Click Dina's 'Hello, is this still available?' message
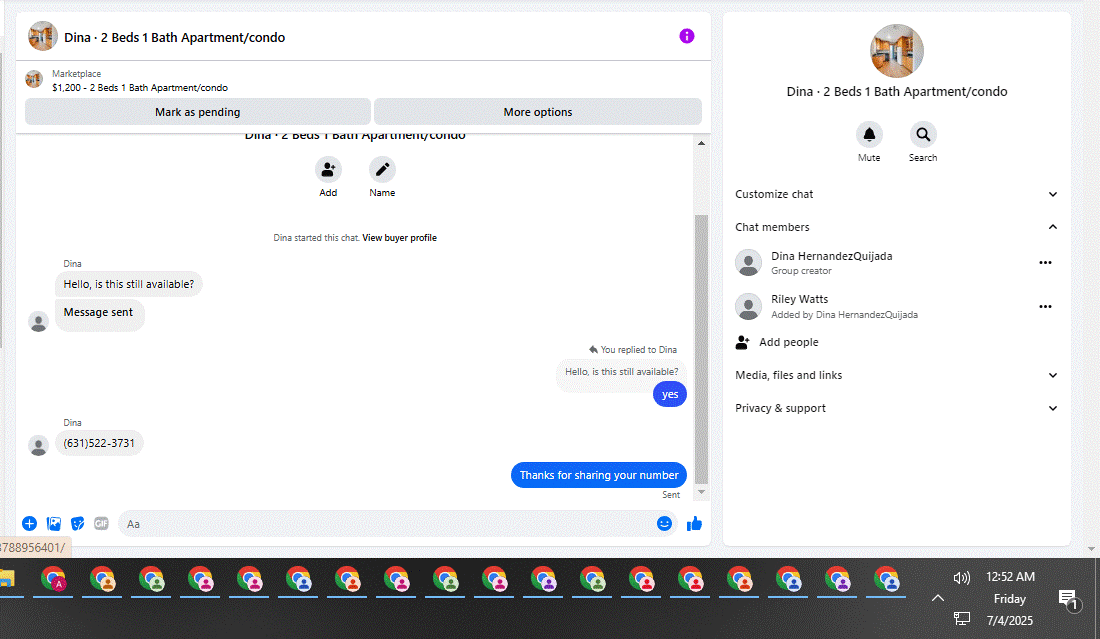The width and height of the screenshot is (1100, 639). pos(128,284)
